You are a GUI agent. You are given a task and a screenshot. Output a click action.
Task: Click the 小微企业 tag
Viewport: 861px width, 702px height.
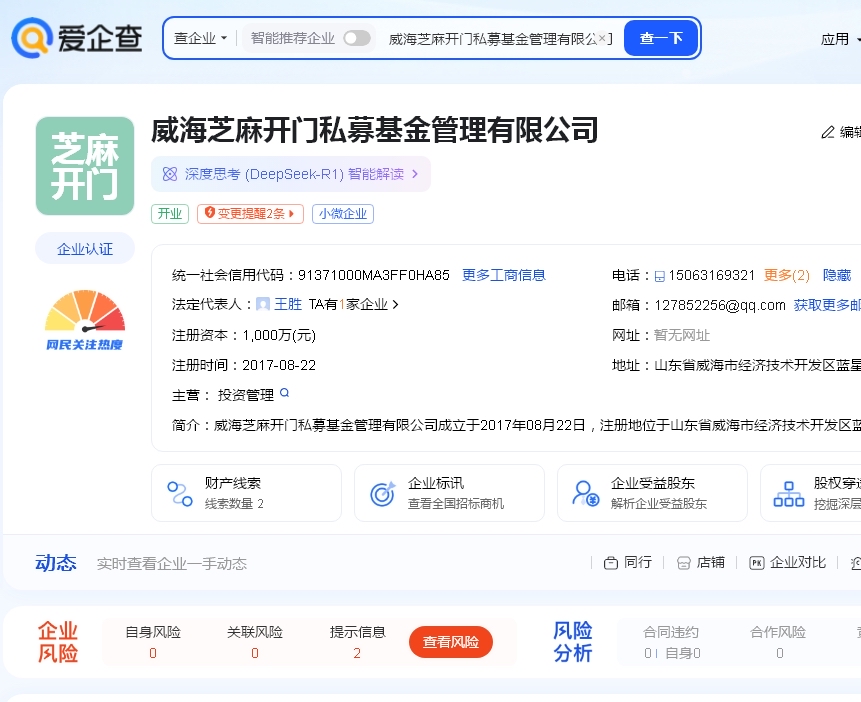[343, 214]
